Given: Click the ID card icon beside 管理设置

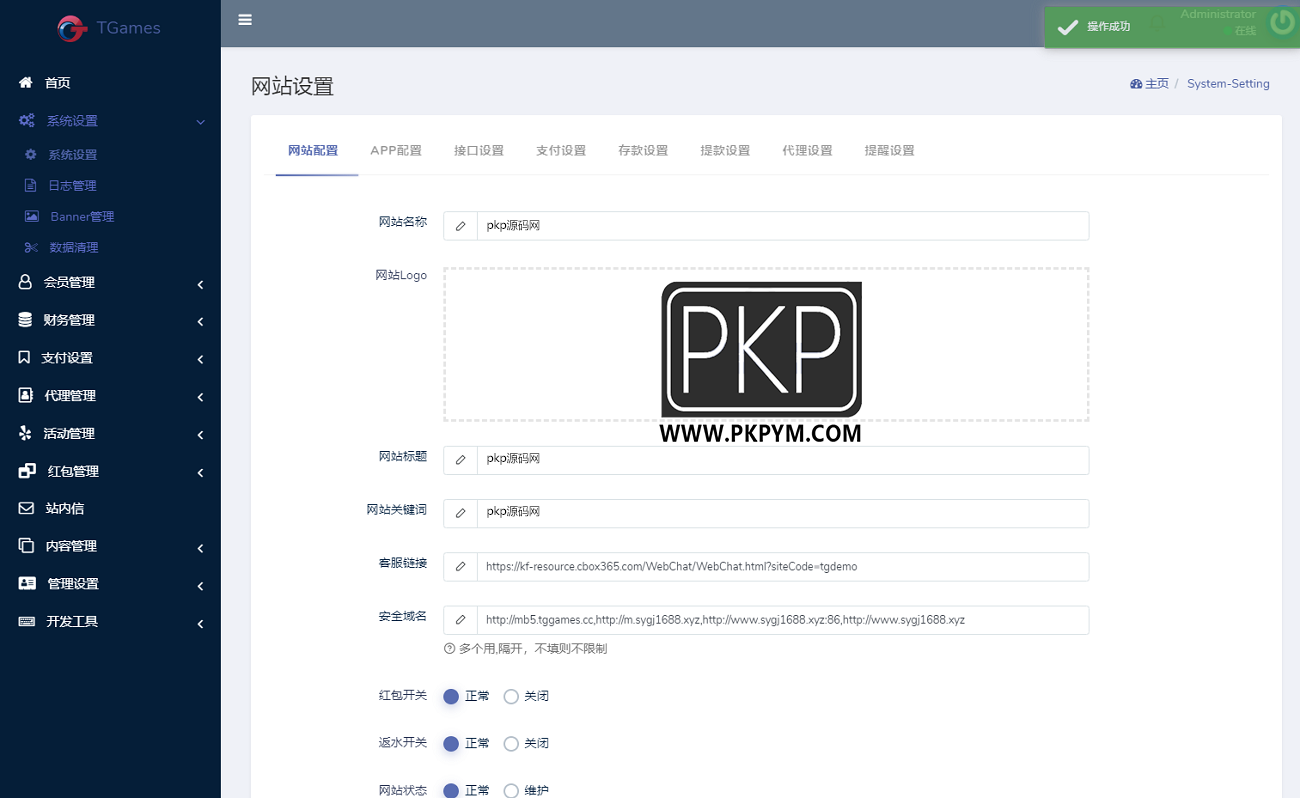Looking at the screenshot, I should point(27,584).
